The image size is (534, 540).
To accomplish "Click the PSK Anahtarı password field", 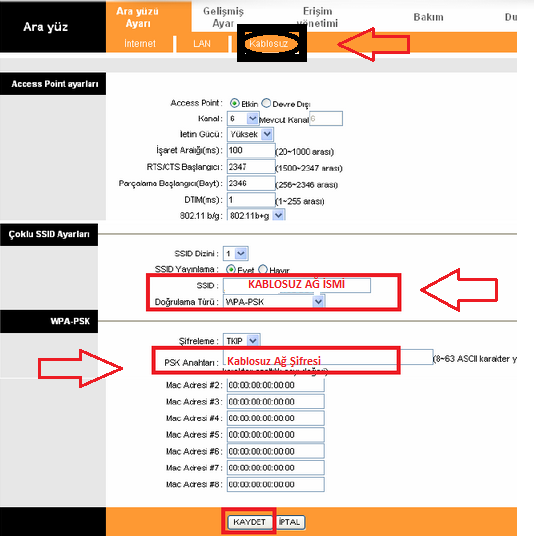I will pos(328,357).
